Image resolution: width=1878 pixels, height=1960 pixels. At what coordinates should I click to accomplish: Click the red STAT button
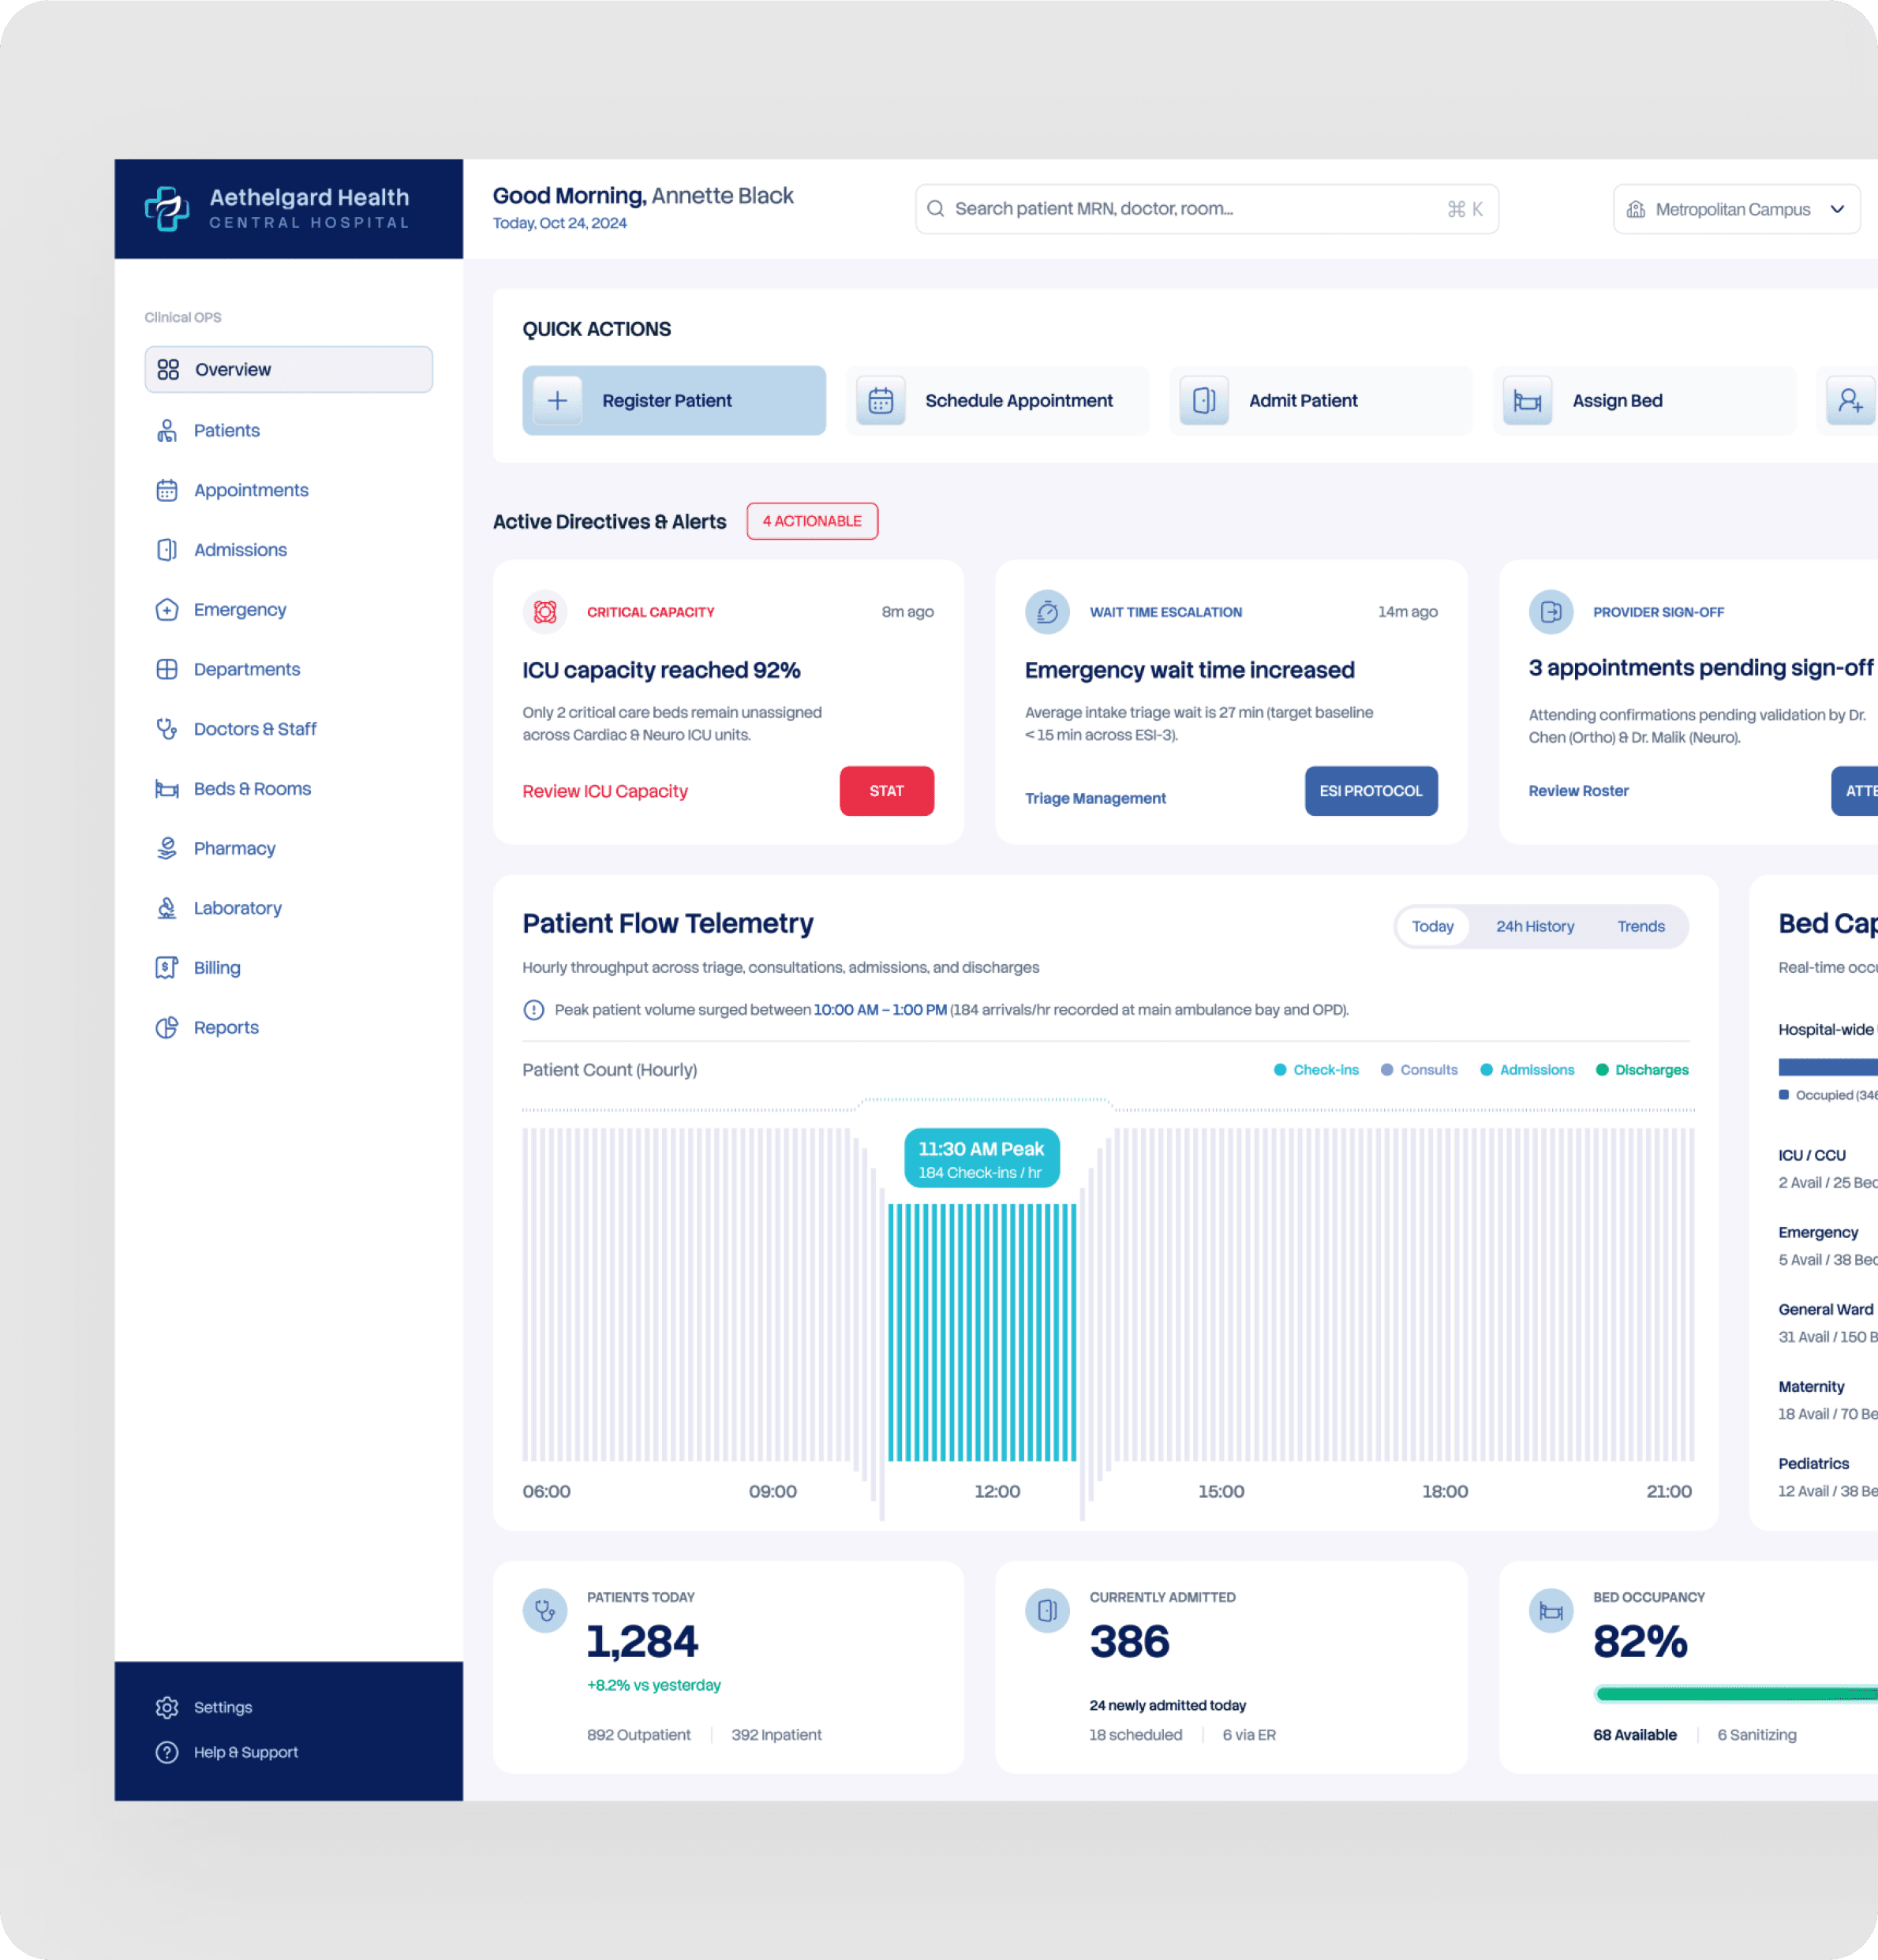(886, 790)
